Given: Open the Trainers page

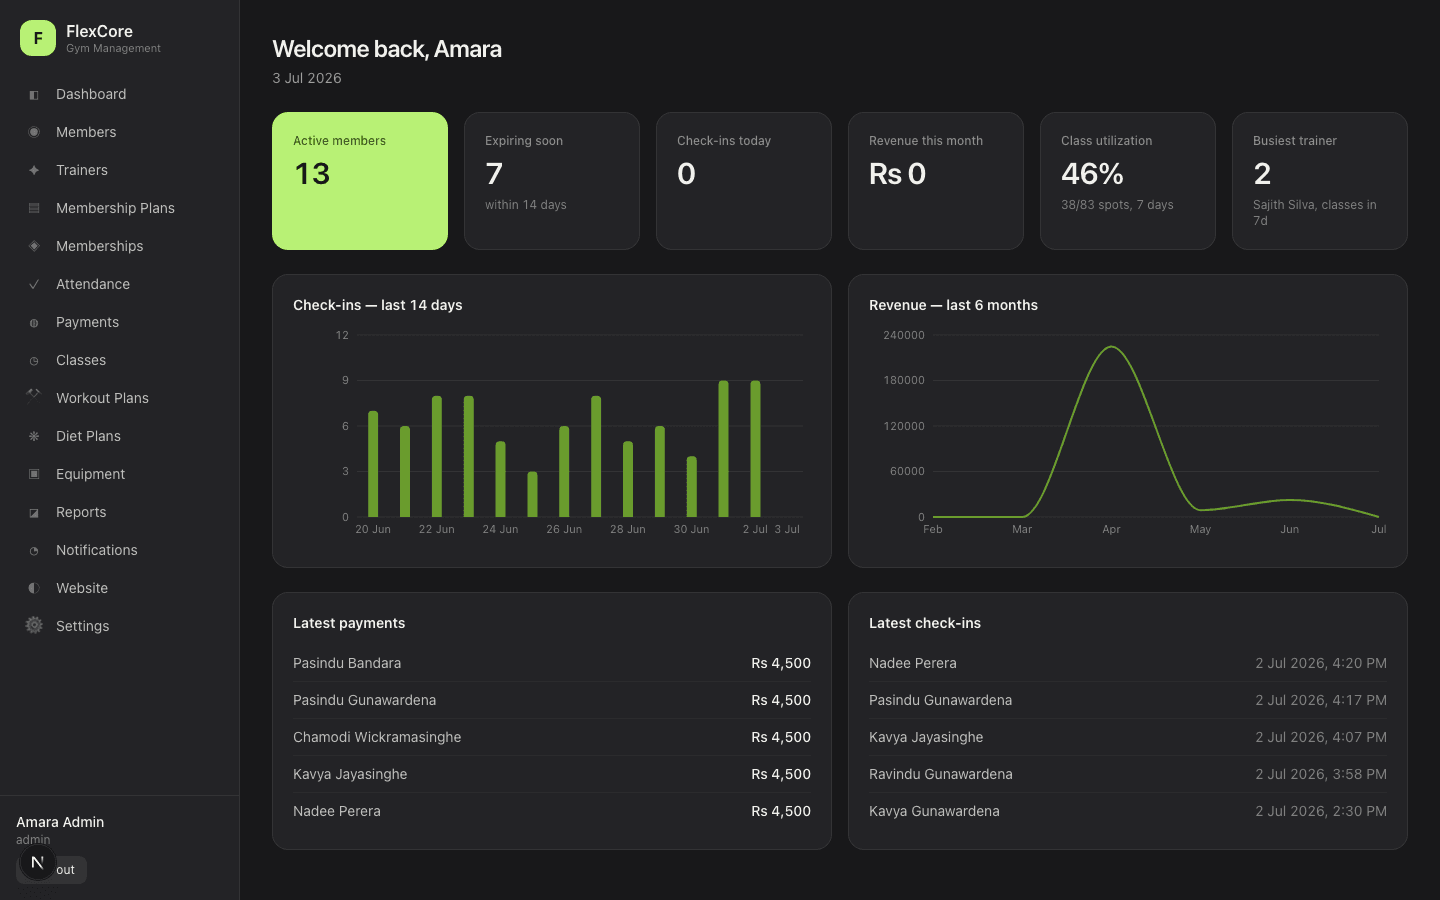Looking at the screenshot, I should [120, 170].
